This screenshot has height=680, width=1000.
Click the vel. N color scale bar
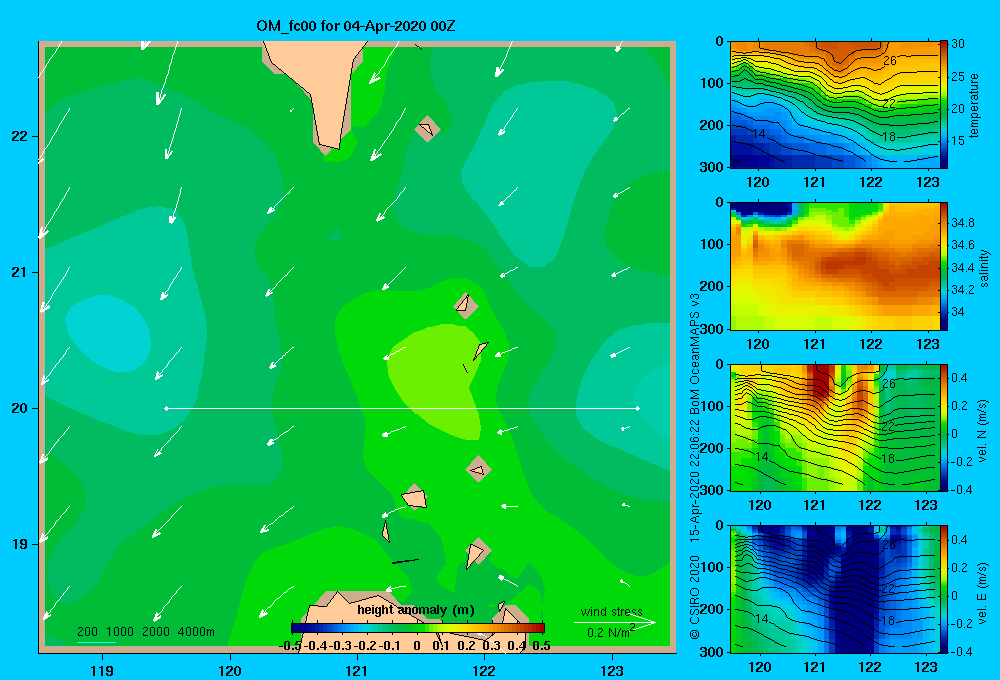coord(943,428)
